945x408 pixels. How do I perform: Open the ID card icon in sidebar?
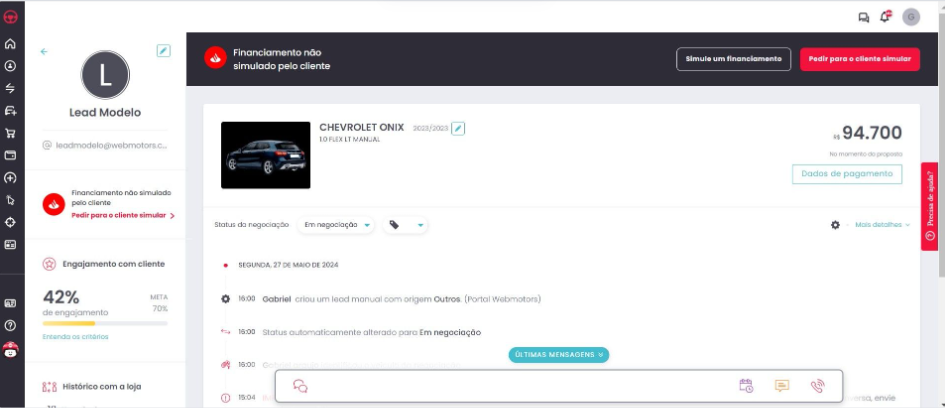tap(10, 245)
